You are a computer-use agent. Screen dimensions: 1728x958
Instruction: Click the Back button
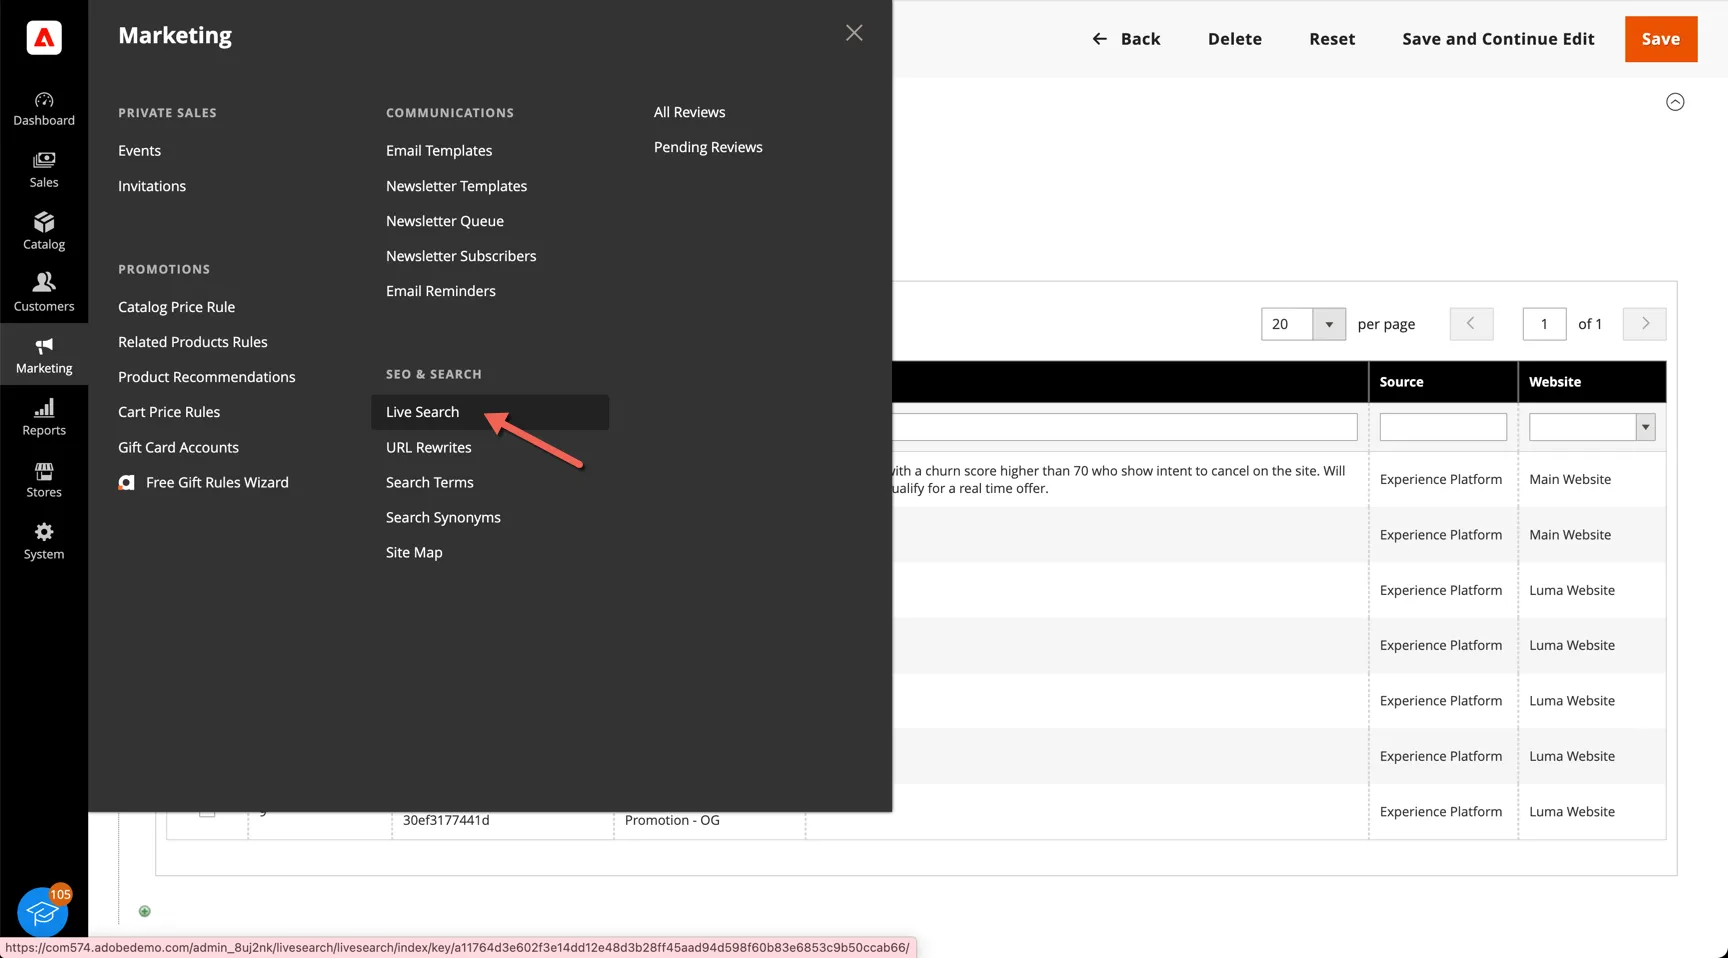tap(1126, 39)
